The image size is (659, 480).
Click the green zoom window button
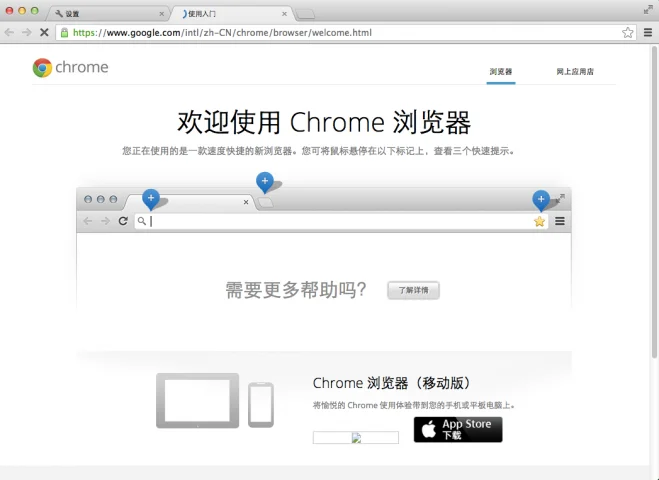[x=34, y=11]
